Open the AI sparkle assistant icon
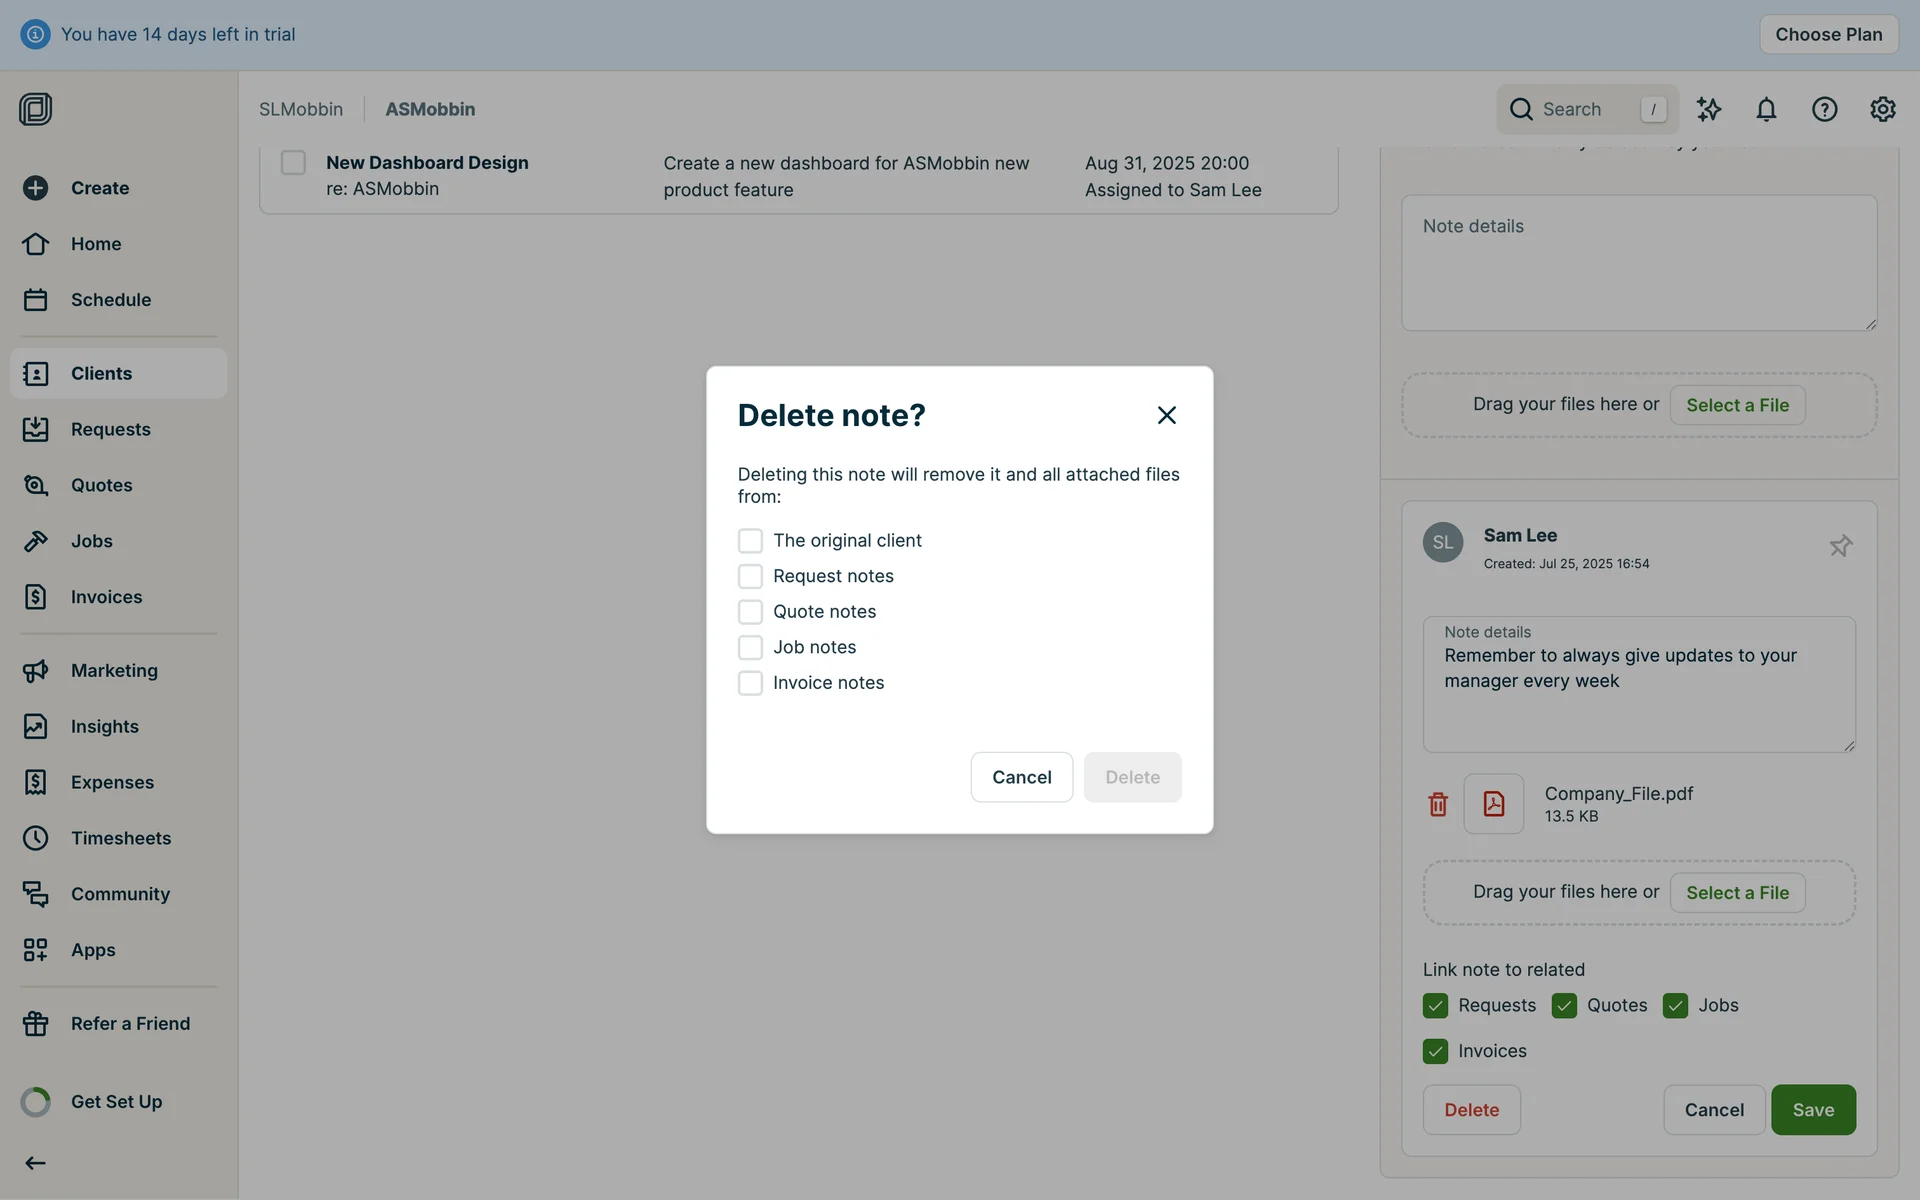 point(1708,109)
